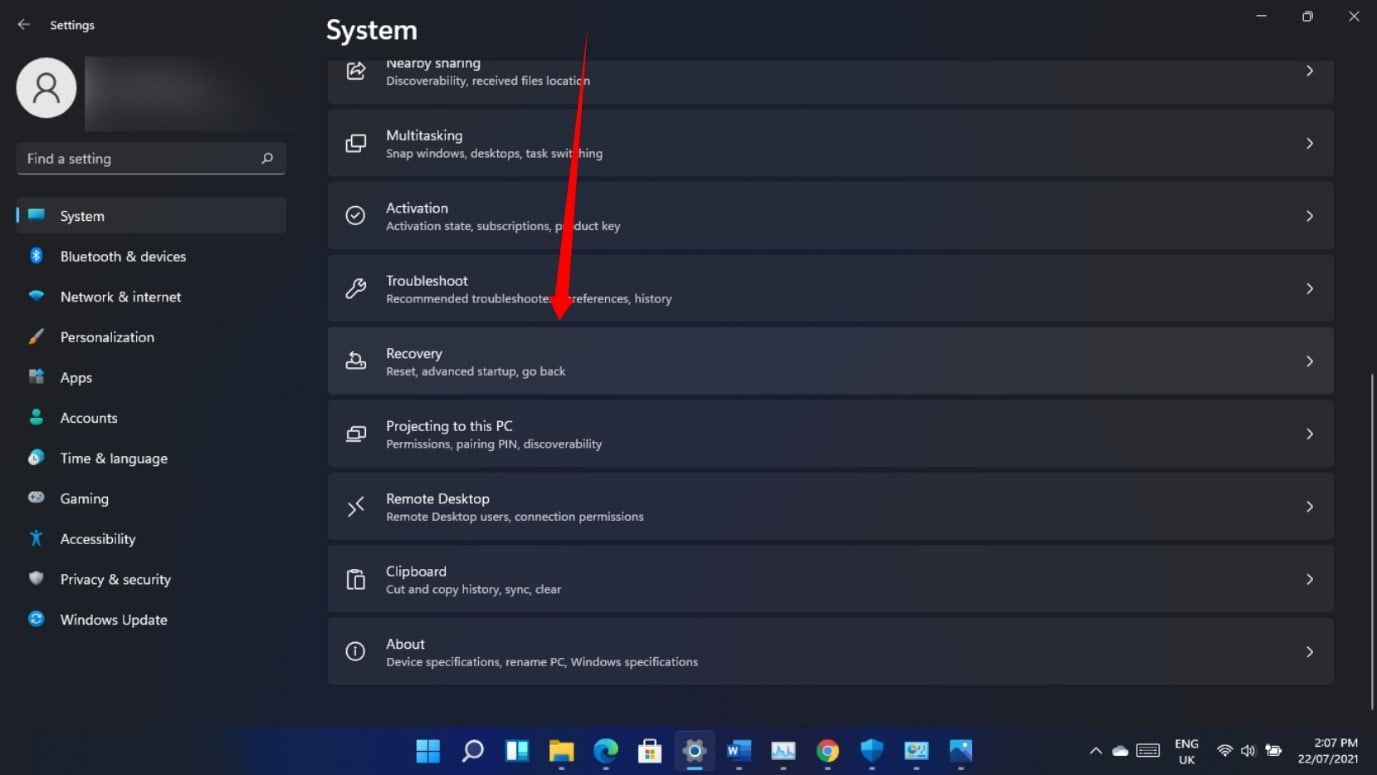This screenshot has height=775, width=1377.
Task: Select Bluetooth & devices in the sidebar
Action: [122, 256]
